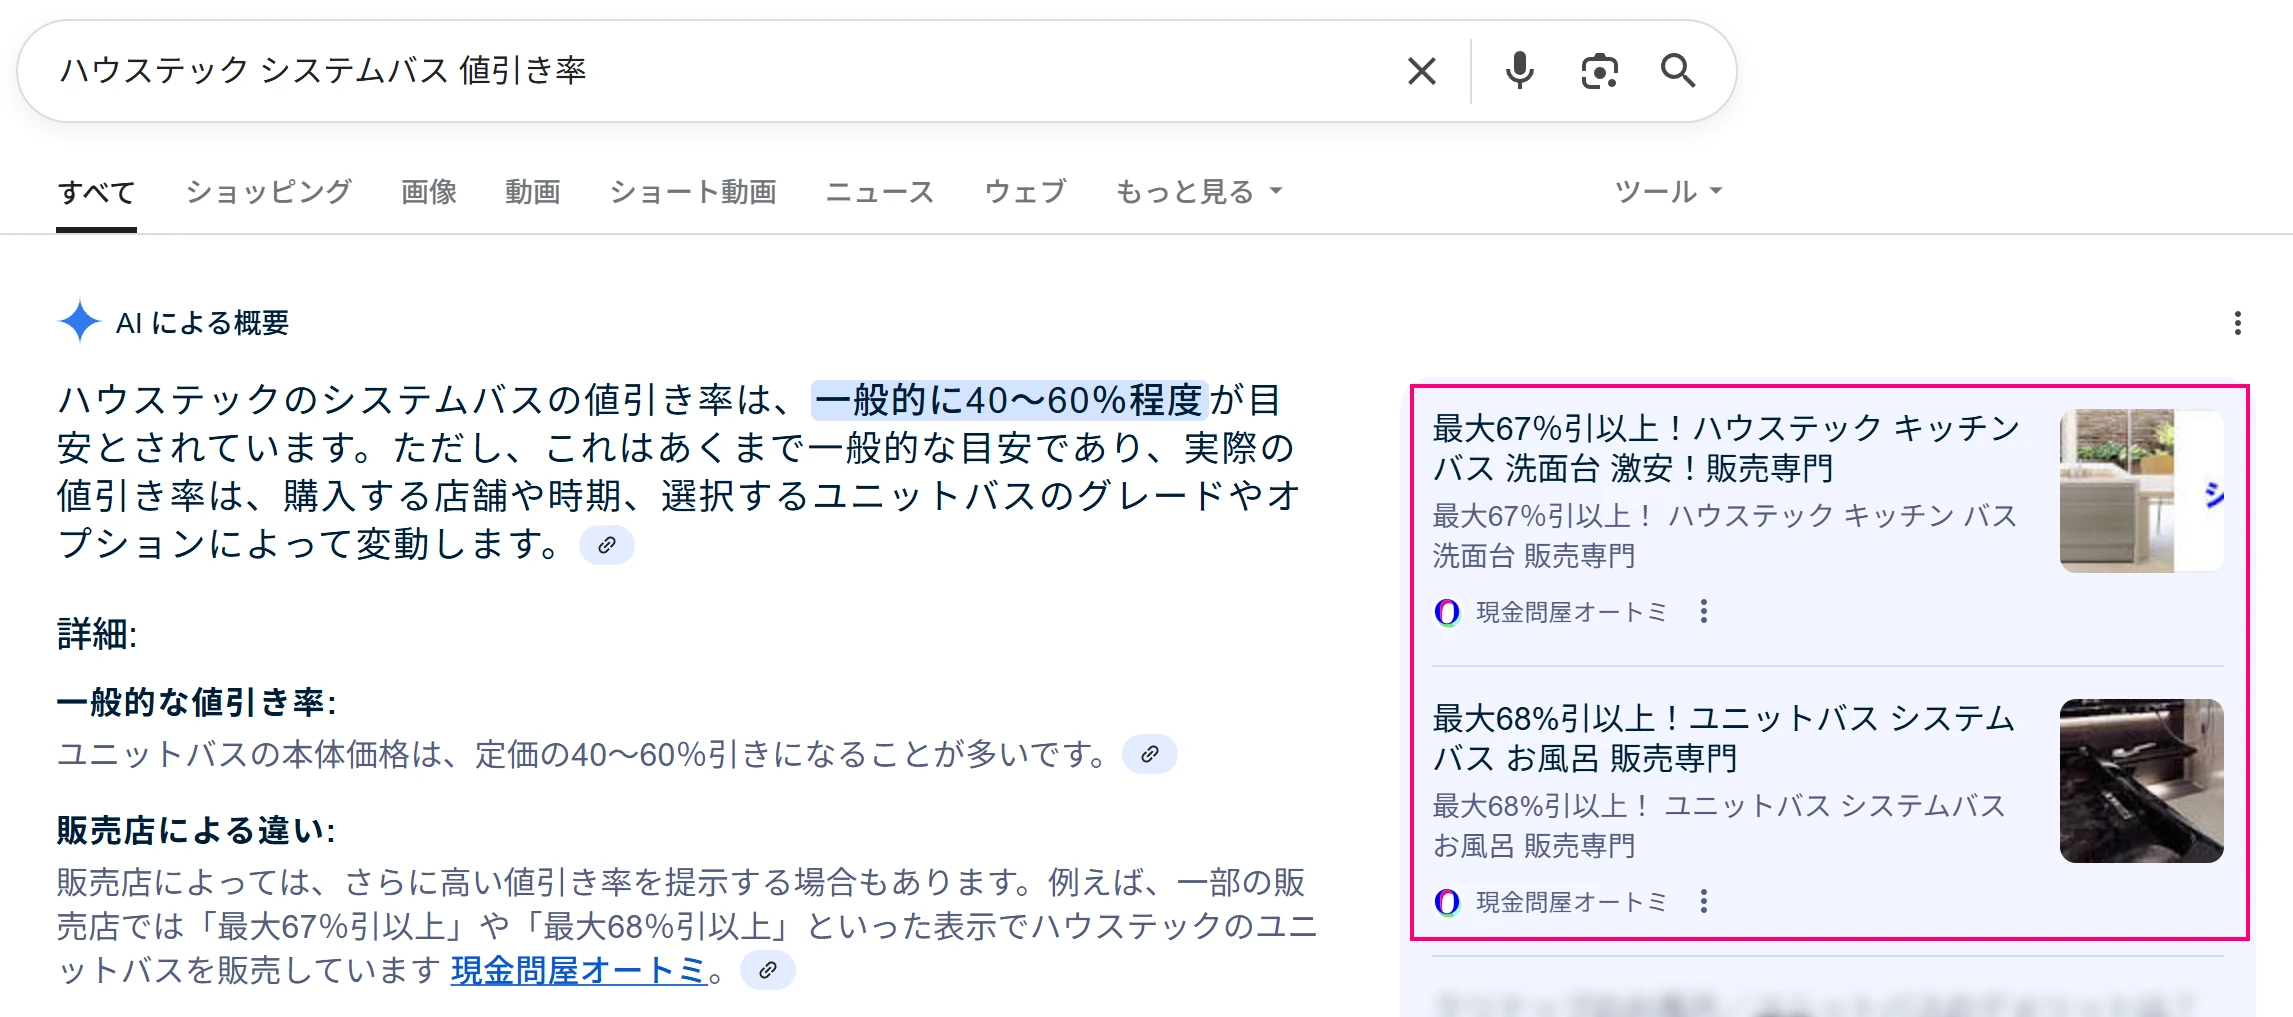This screenshot has width=2293, height=1017.
Task: Click the kitchen thumbnail in 67% card
Action: (x=2141, y=491)
